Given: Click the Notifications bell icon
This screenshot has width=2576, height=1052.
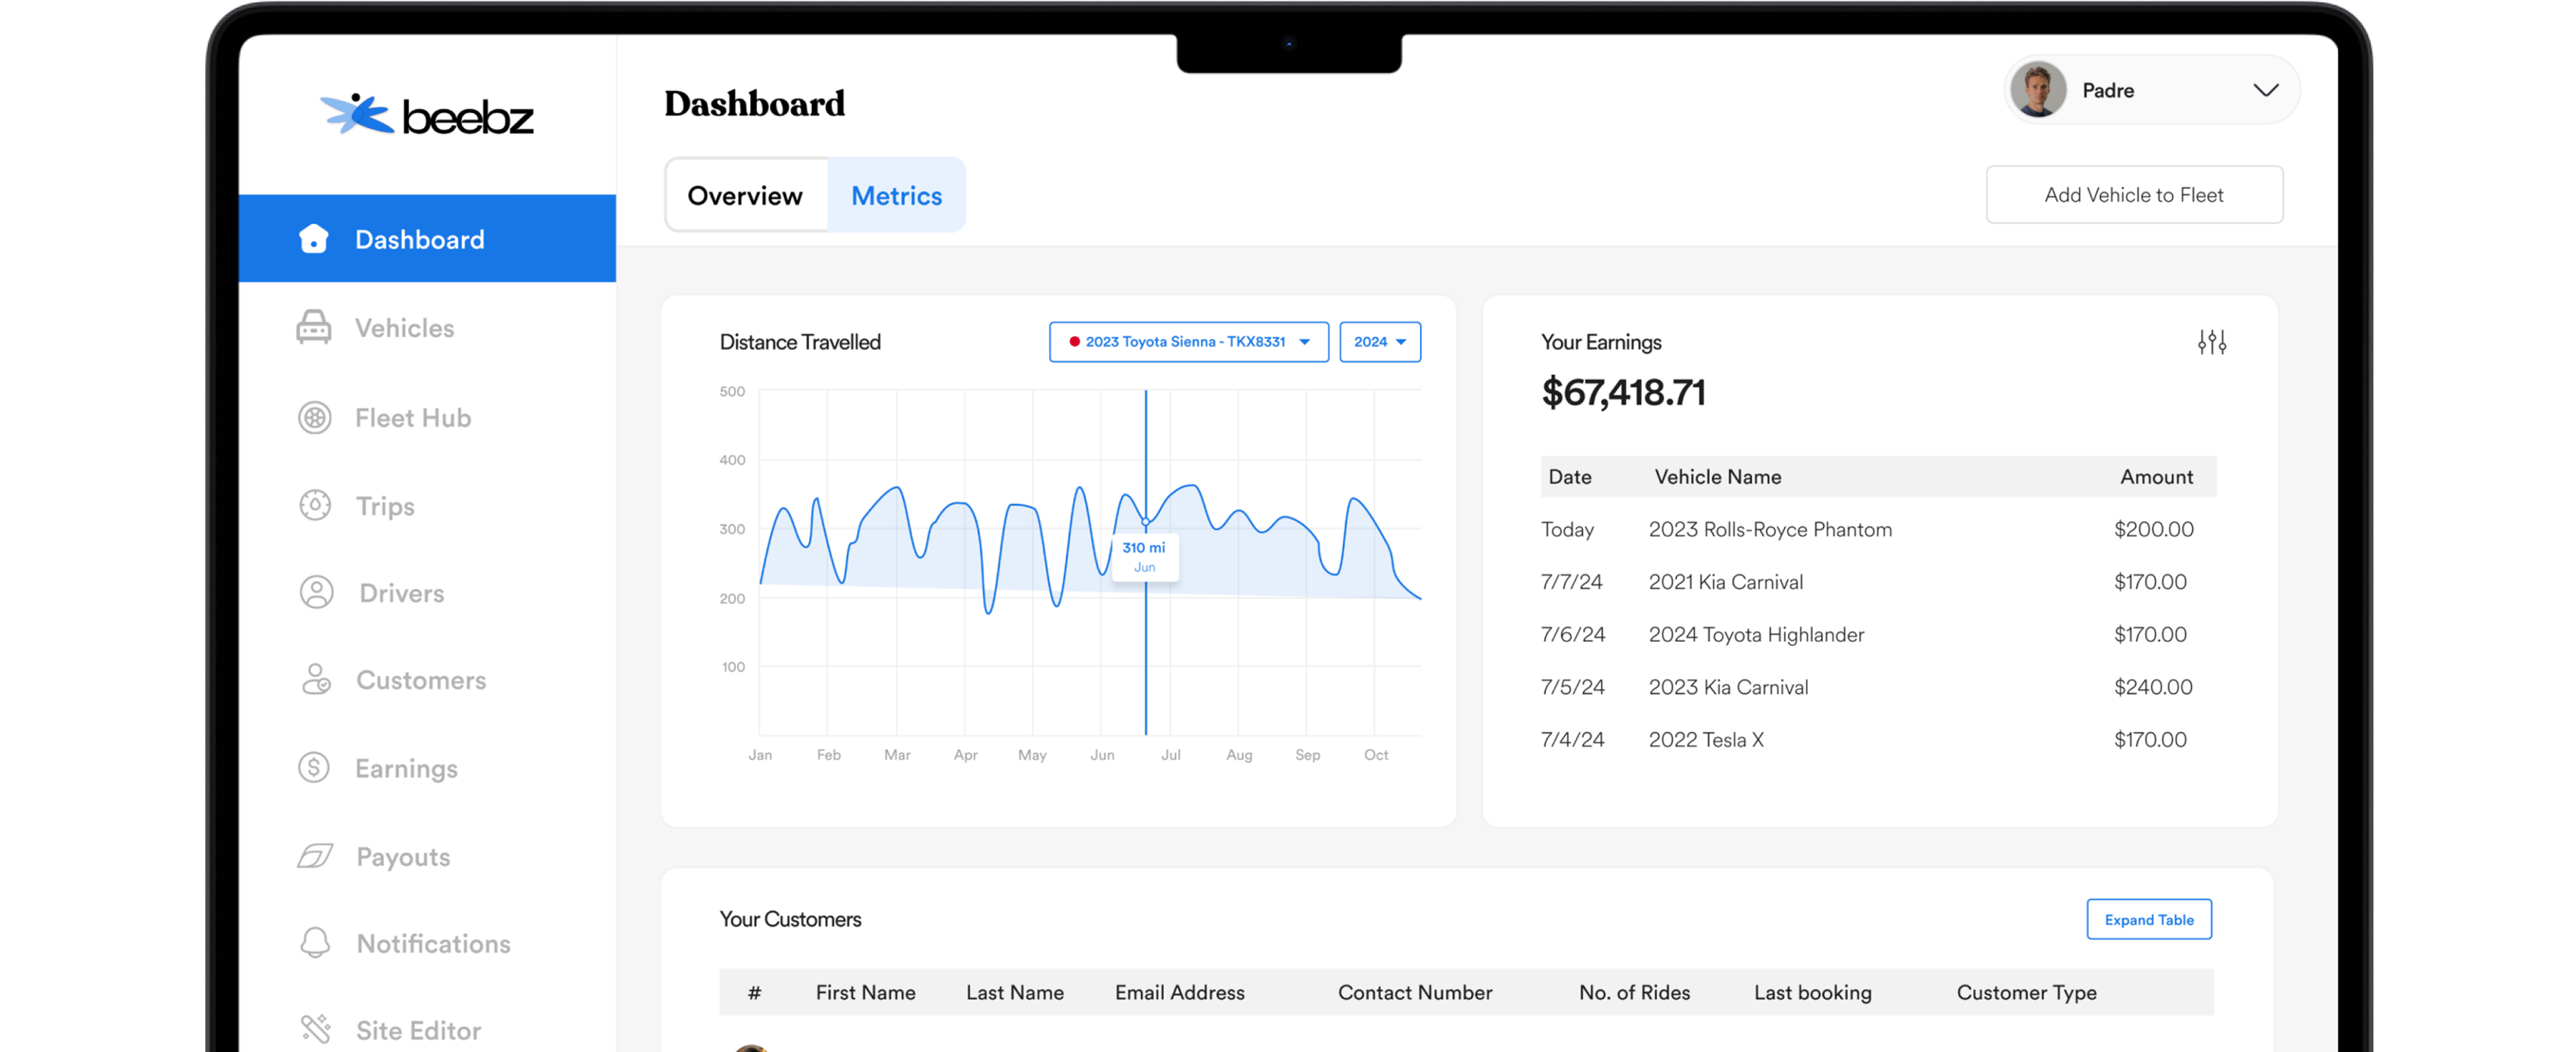Looking at the screenshot, I should click(x=315, y=942).
